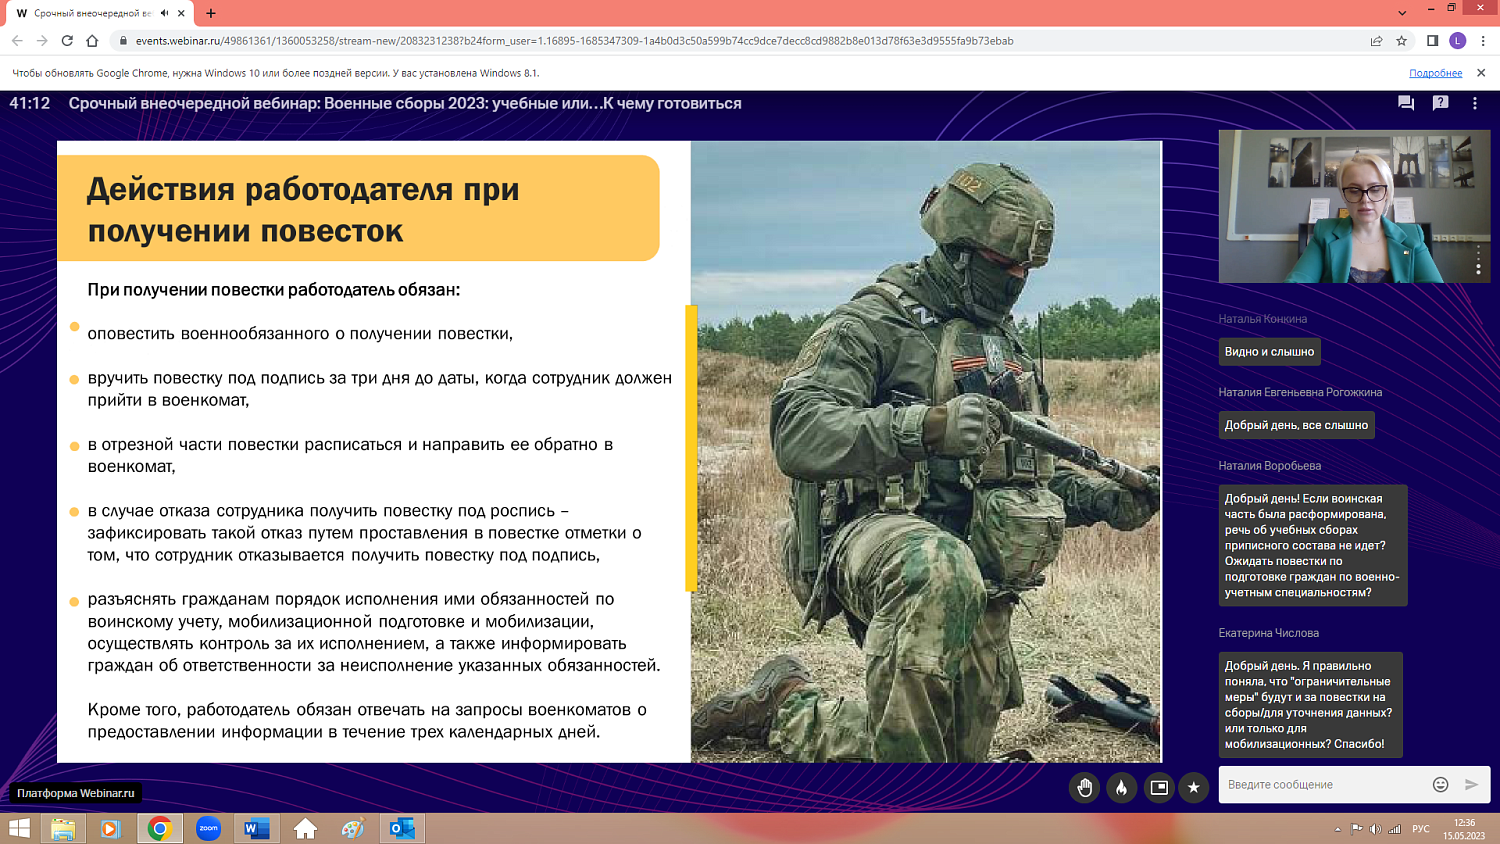Image resolution: width=1500 pixels, height=844 pixels.
Task: Open the emoji picker in chat
Action: tap(1440, 785)
